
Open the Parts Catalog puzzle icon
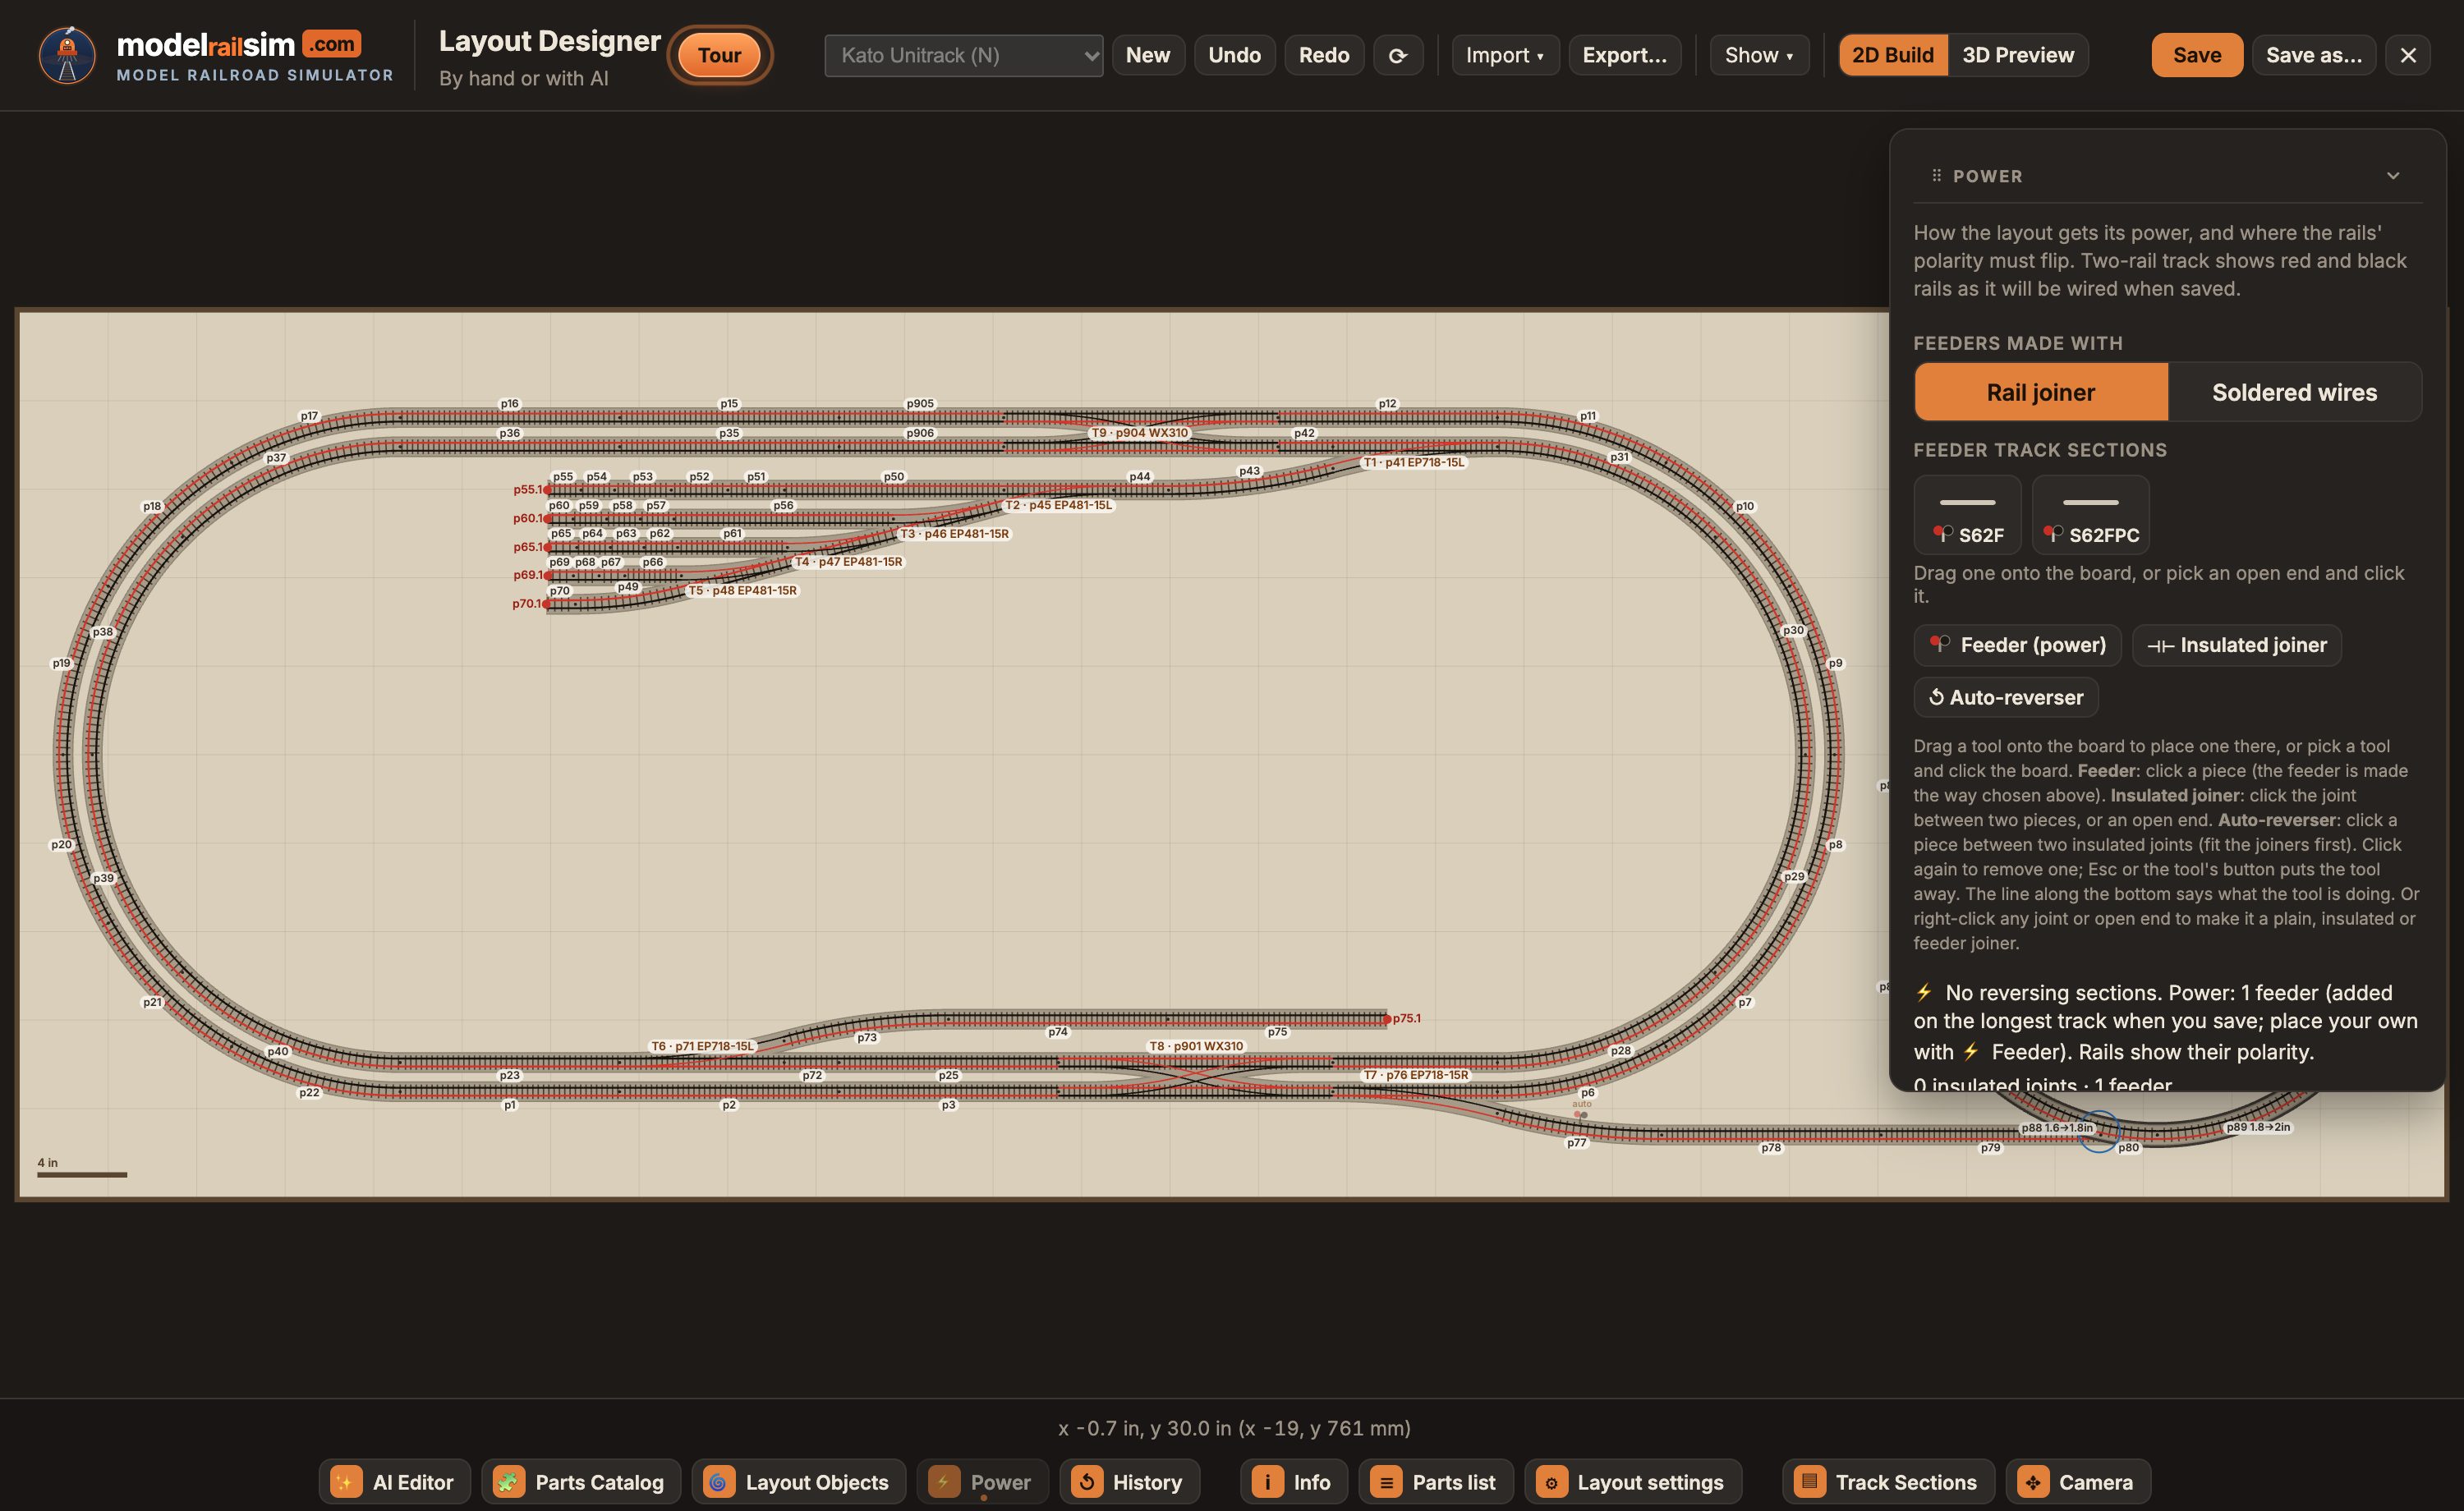coord(508,1481)
